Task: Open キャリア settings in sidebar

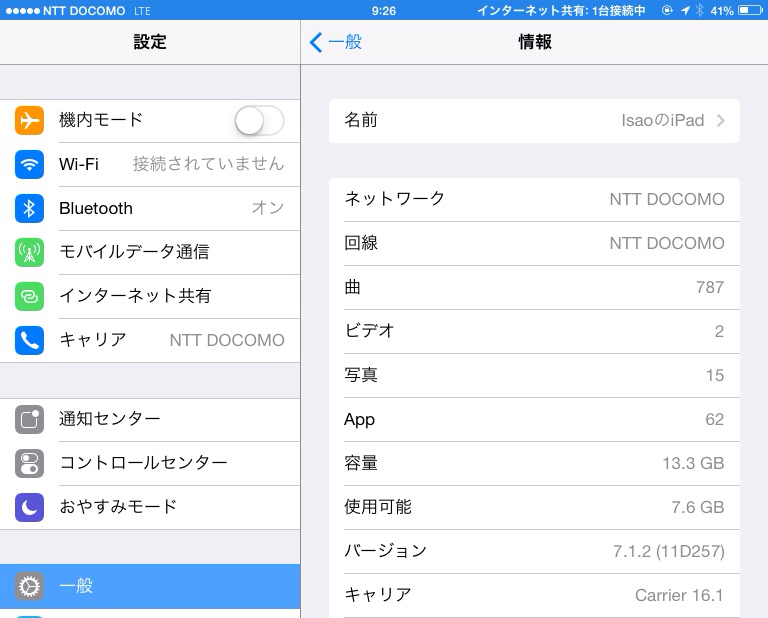Action: pyautogui.click(x=150, y=340)
